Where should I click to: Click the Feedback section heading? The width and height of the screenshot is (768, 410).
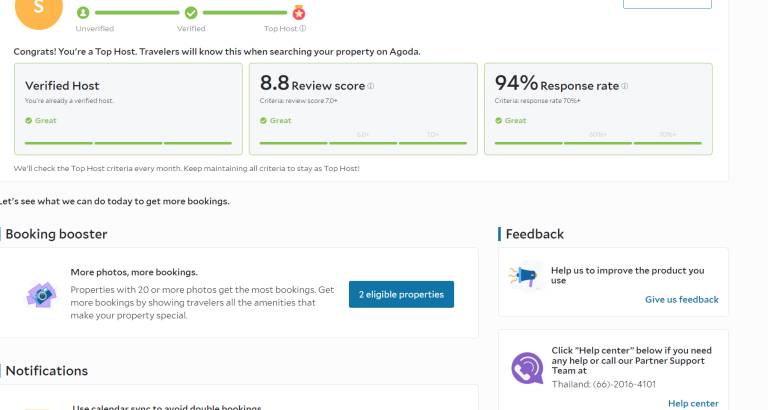(x=535, y=234)
